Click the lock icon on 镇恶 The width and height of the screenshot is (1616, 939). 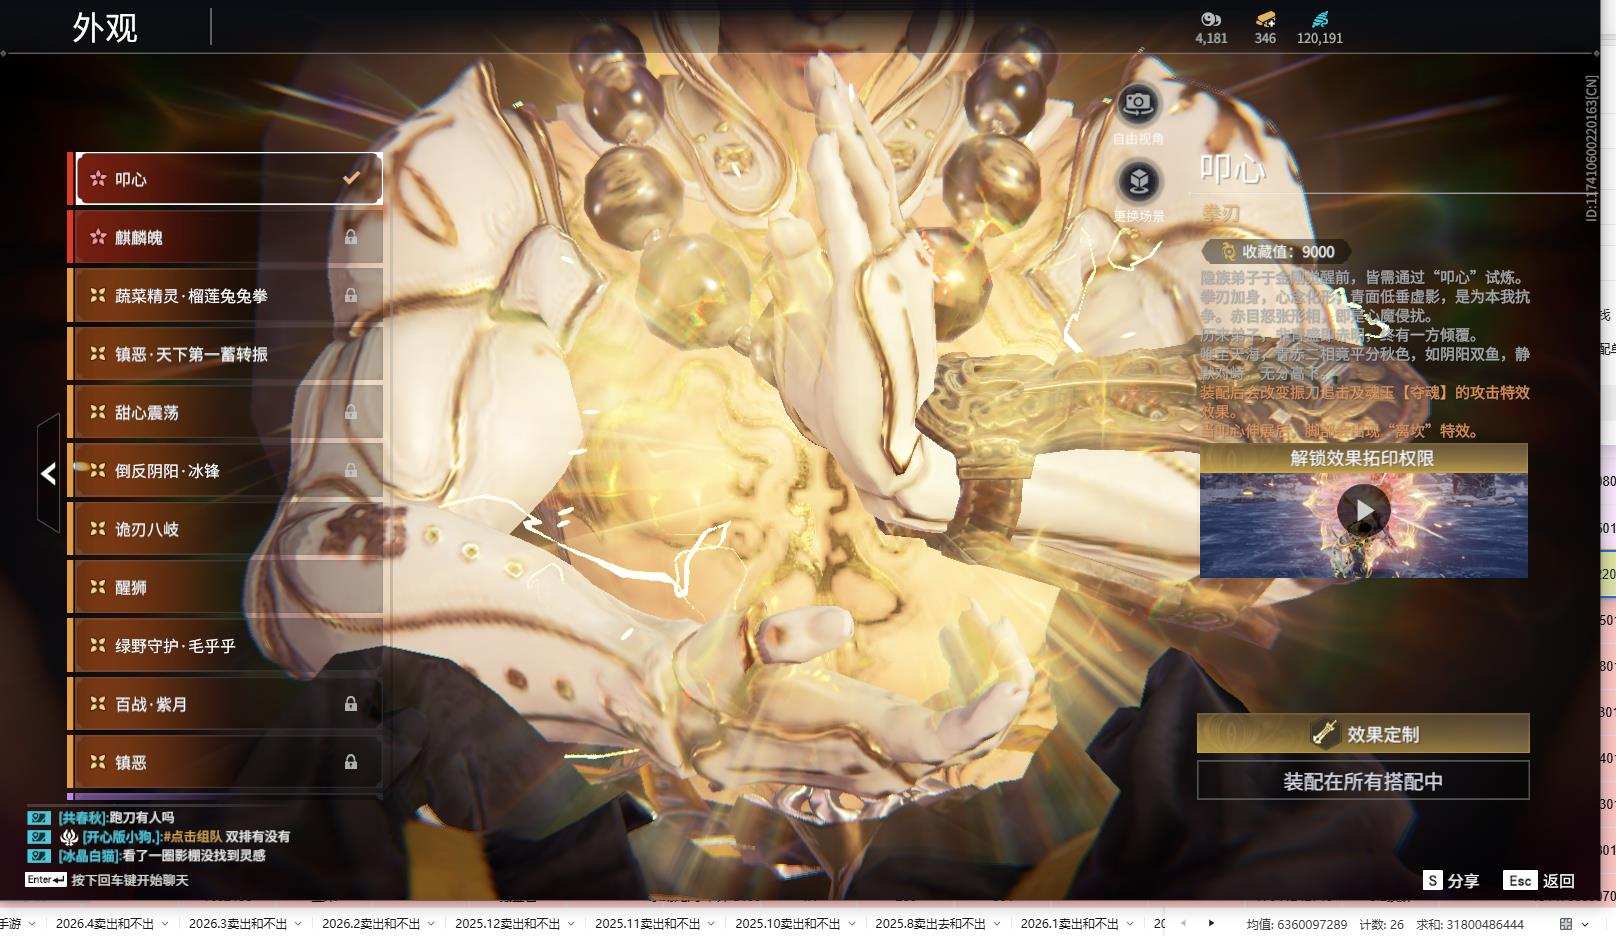[x=351, y=762]
